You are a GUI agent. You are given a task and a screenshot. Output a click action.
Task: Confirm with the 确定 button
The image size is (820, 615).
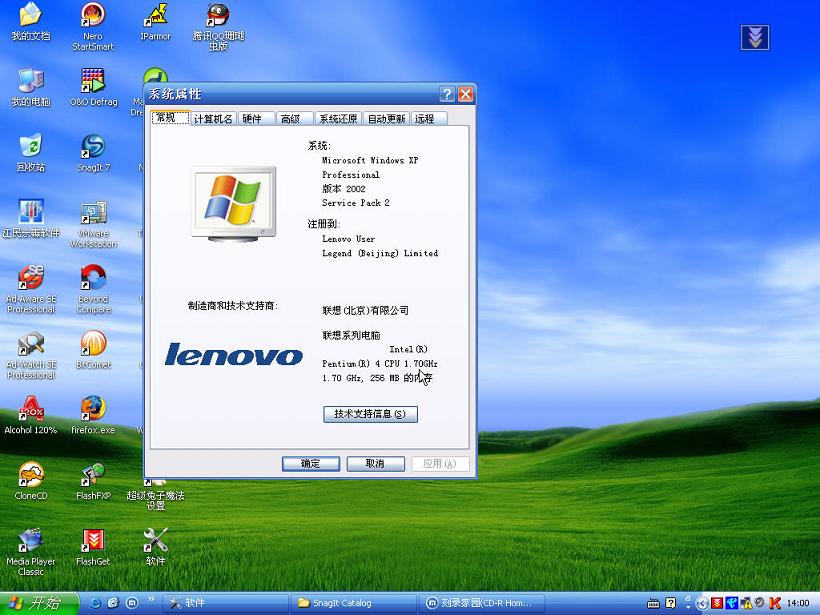(x=311, y=464)
